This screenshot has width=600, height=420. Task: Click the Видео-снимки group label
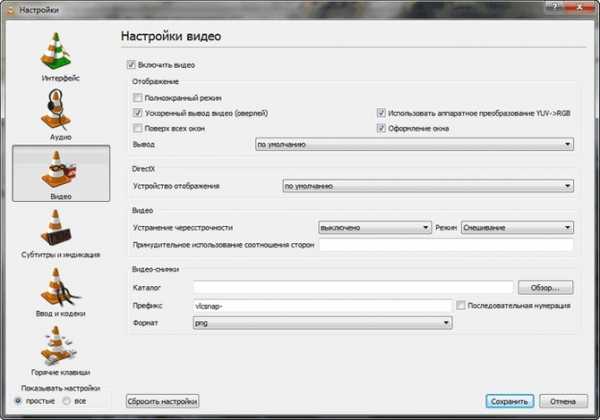click(x=155, y=269)
